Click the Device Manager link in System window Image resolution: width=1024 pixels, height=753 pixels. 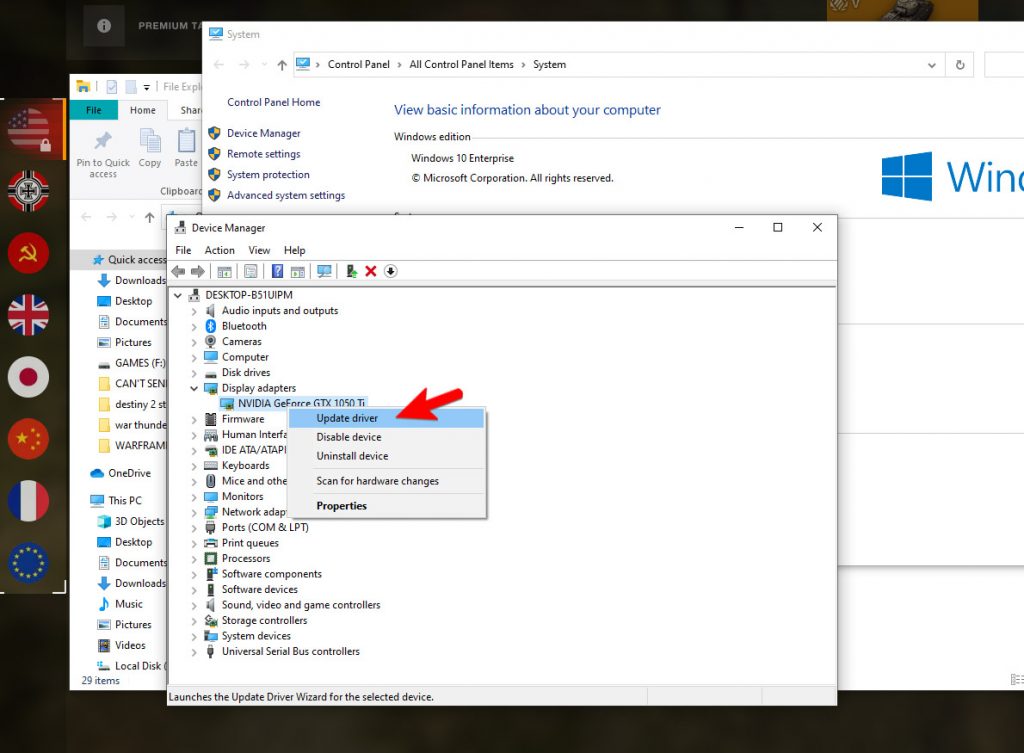tap(264, 133)
